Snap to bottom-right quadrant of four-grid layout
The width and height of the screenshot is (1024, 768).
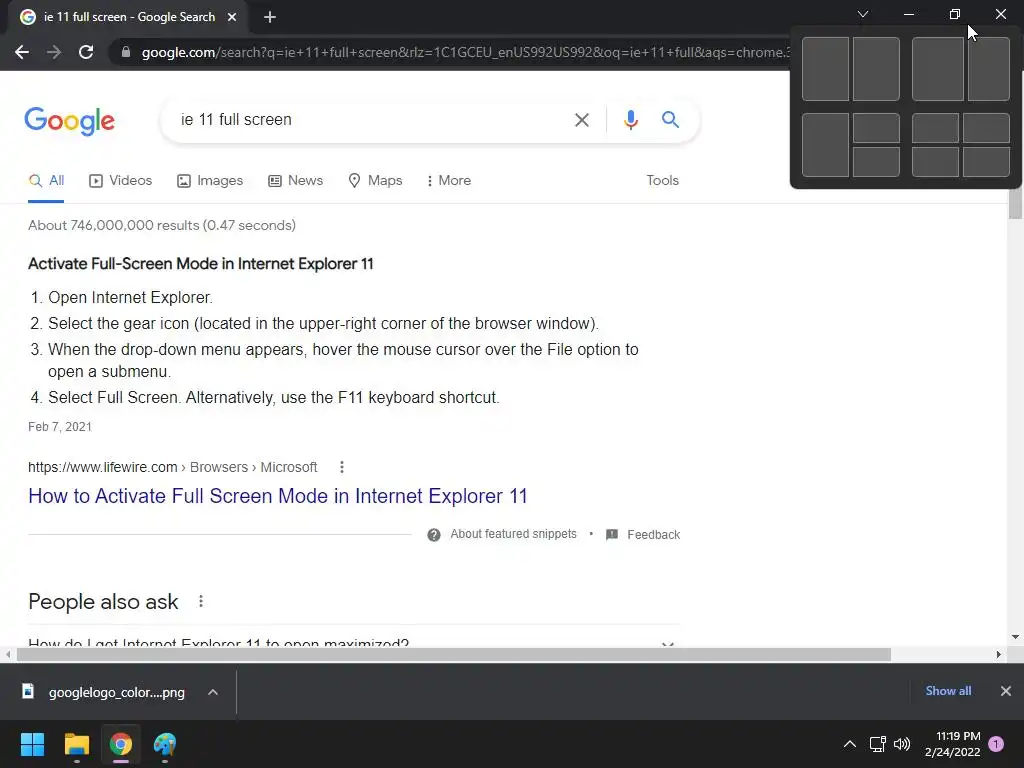coord(986,162)
